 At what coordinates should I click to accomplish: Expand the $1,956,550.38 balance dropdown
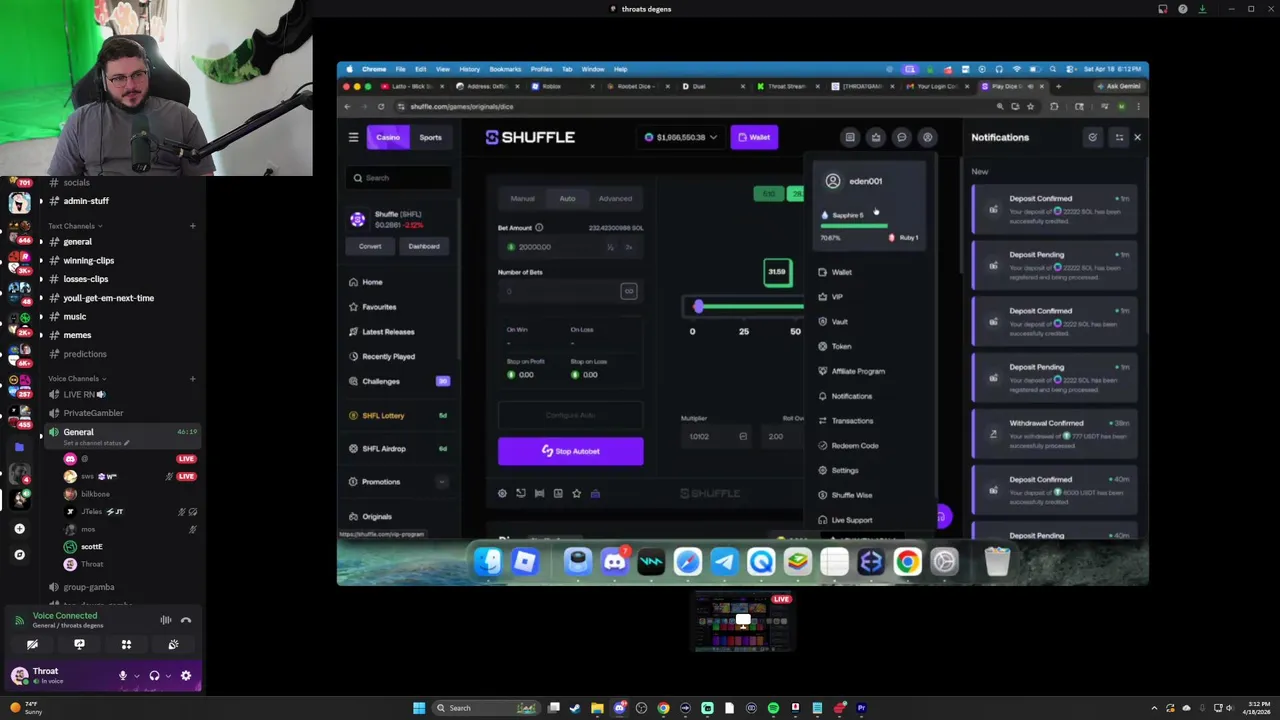tap(680, 137)
